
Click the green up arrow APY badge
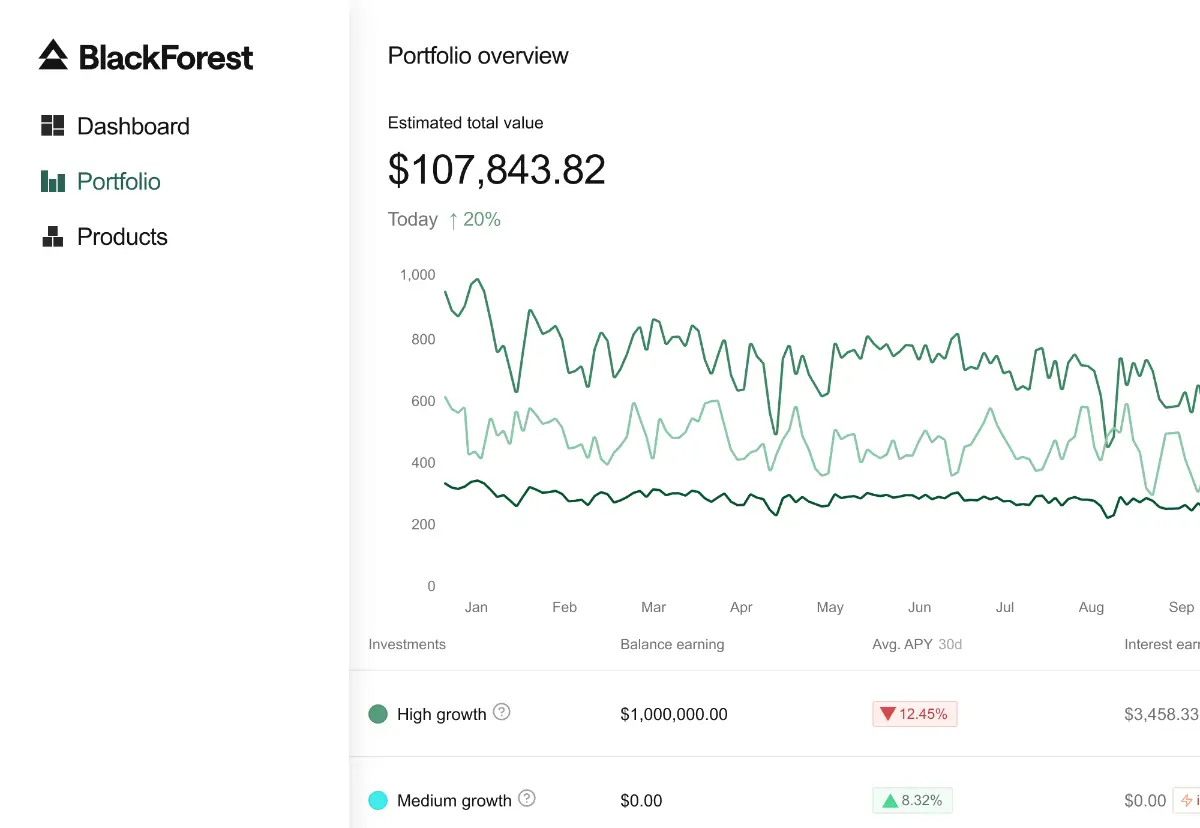coord(912,800)
